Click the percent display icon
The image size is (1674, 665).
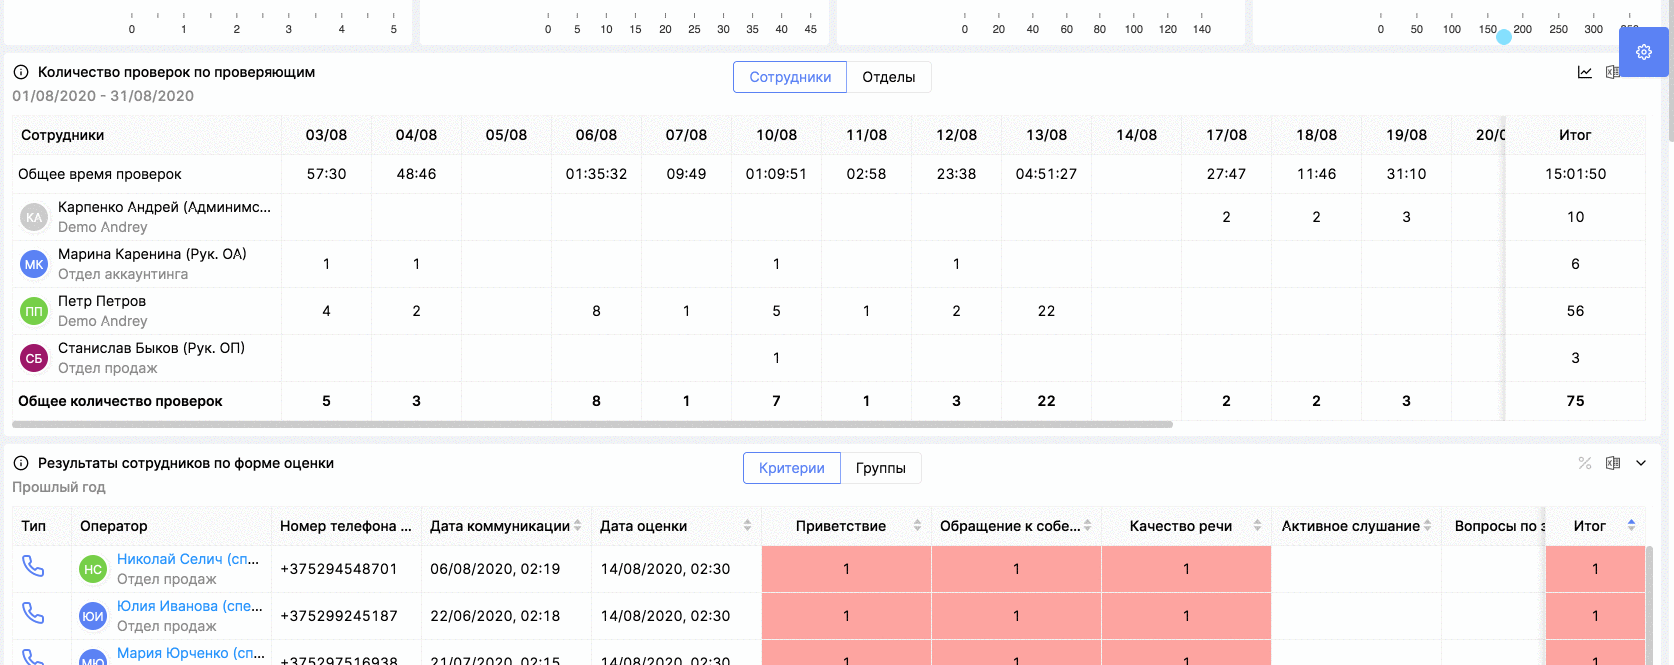pos(1585,463)
